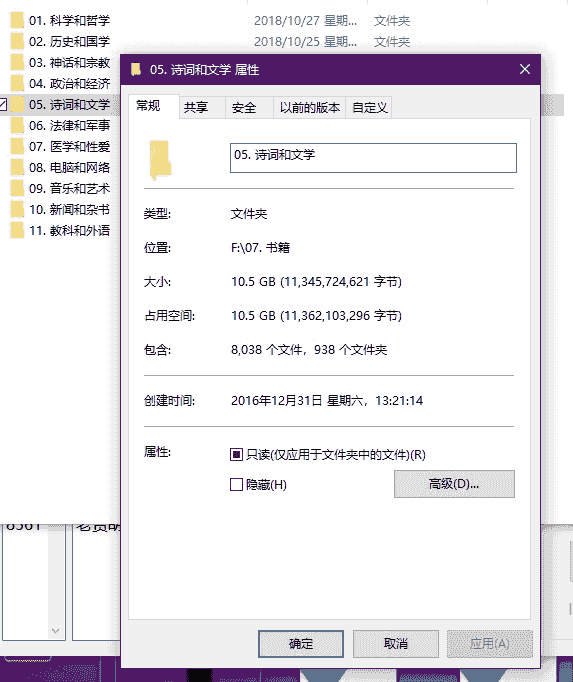The image size is (573, 682).
Task: Switch to the 自定义 tab
Action: pos(369,107)
